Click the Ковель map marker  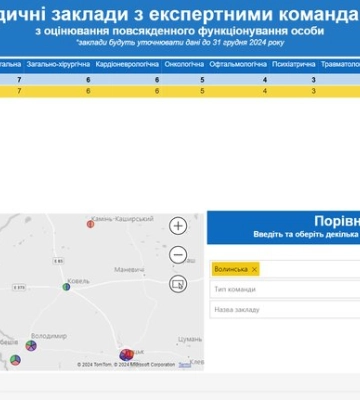(66, 287)
